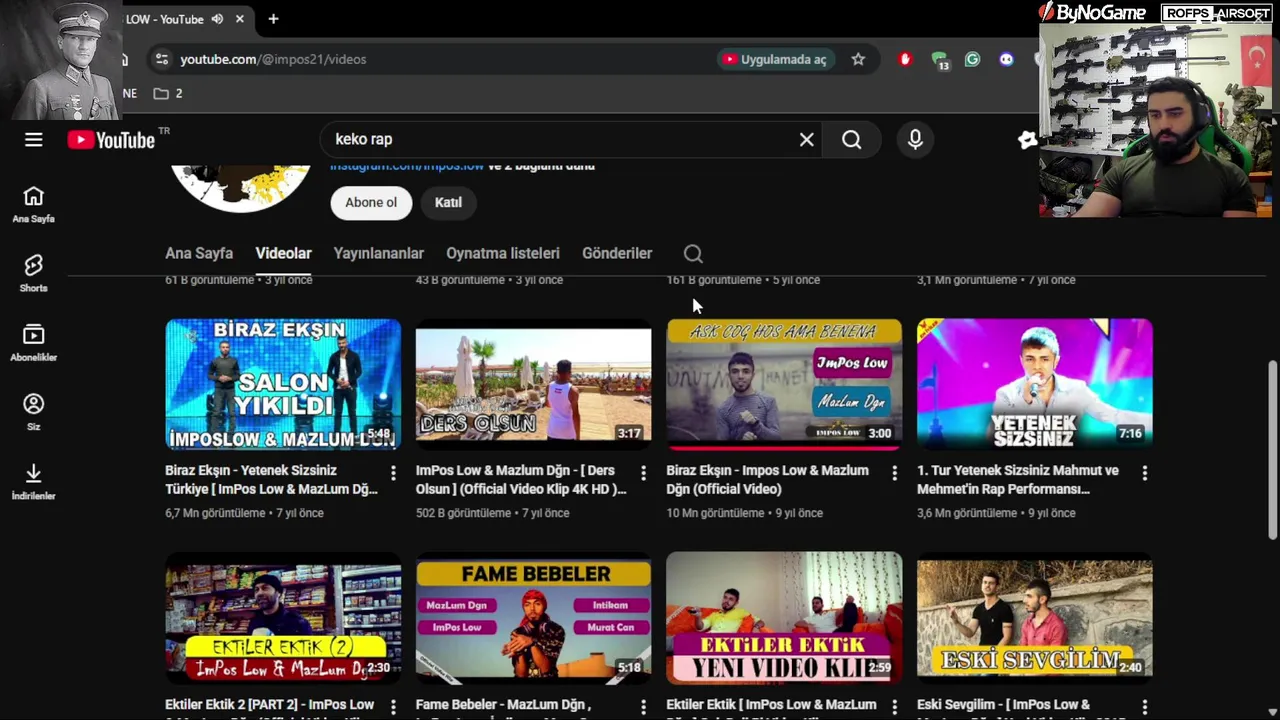Open options menu for Biraz Ekşin Yetenek Sizsiniz video
The image size is (1280, 720).
click(x=393, y=472)
